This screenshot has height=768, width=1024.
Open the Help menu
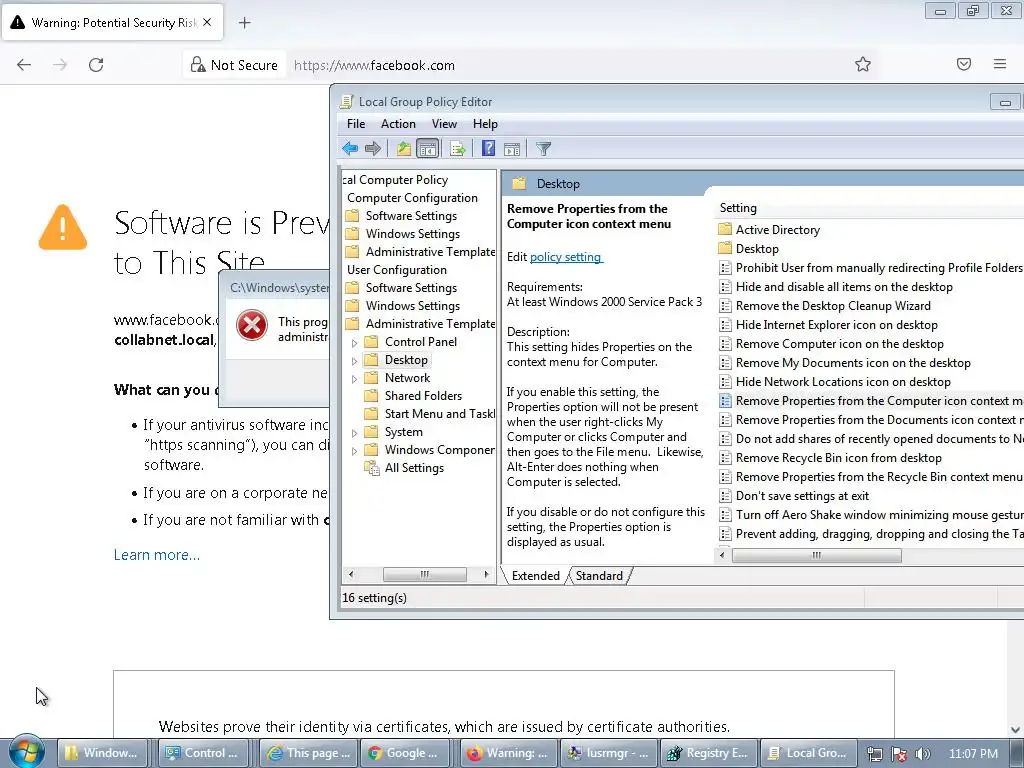pyautogui.click(x=485, y=124)
